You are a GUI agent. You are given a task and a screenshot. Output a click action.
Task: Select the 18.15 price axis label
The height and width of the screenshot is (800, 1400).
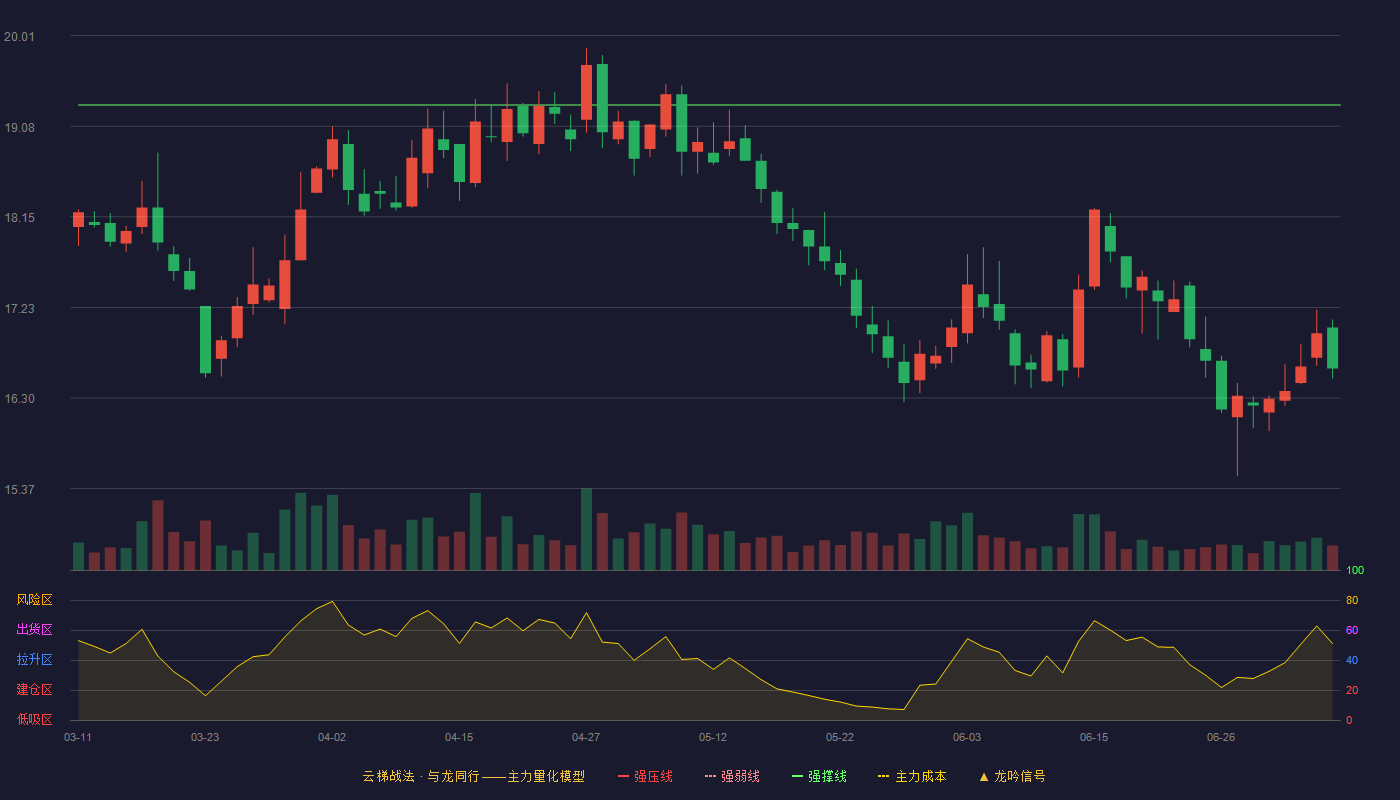click(x=19, y=218)
